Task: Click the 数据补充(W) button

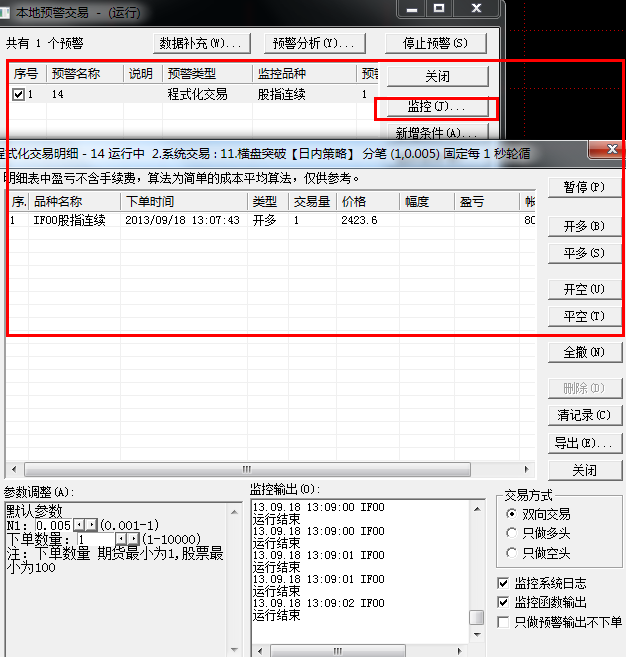Action: (202, 44)
